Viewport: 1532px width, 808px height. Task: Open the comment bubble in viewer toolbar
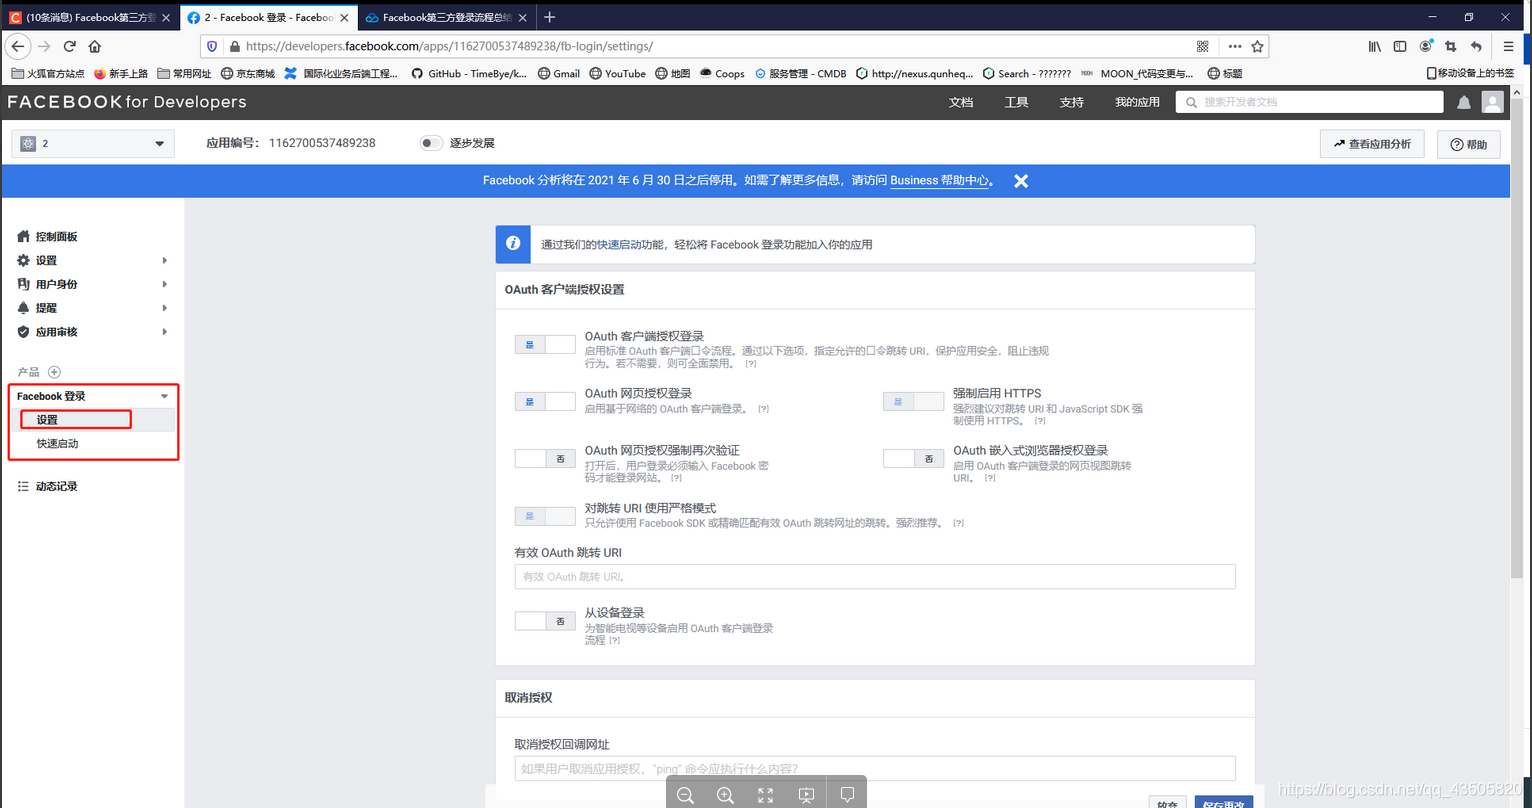847,795
